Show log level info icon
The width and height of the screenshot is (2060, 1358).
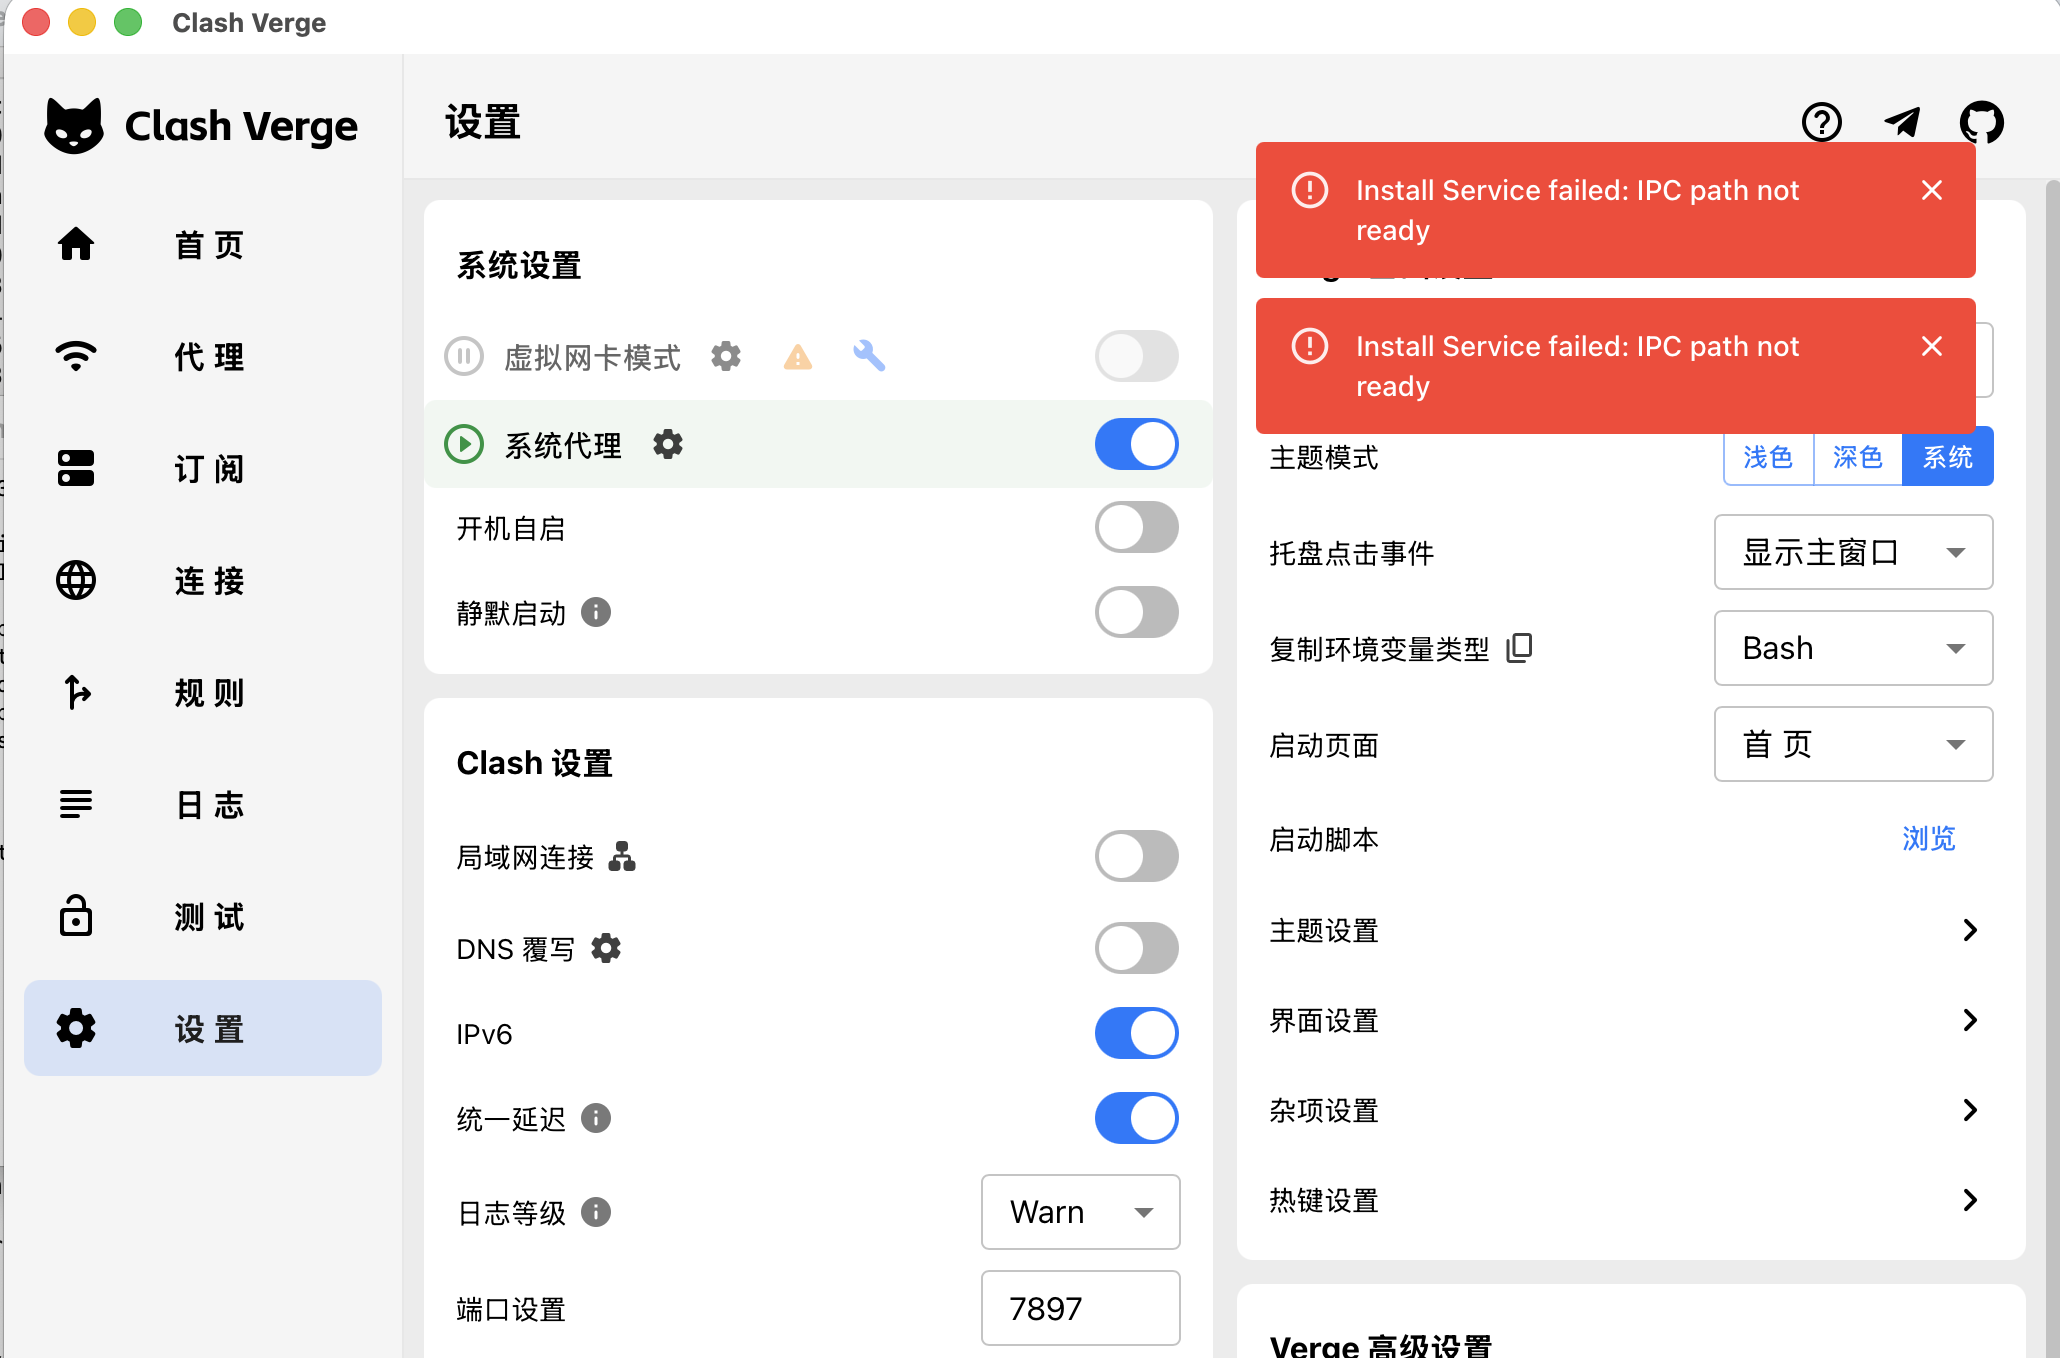click(596, 1212)
